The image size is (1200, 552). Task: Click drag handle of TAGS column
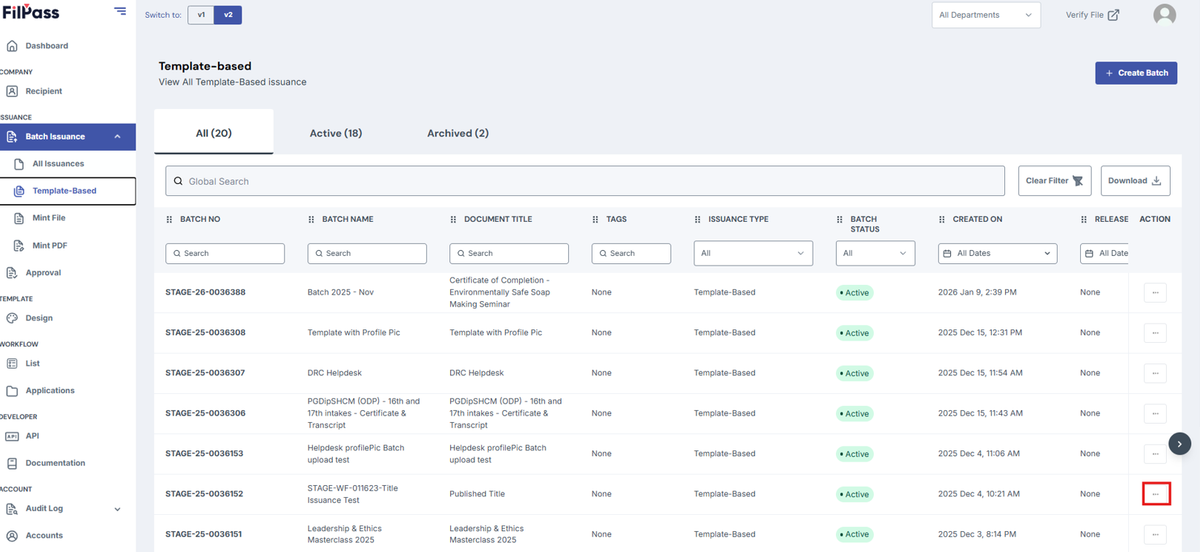pos(596,219)
